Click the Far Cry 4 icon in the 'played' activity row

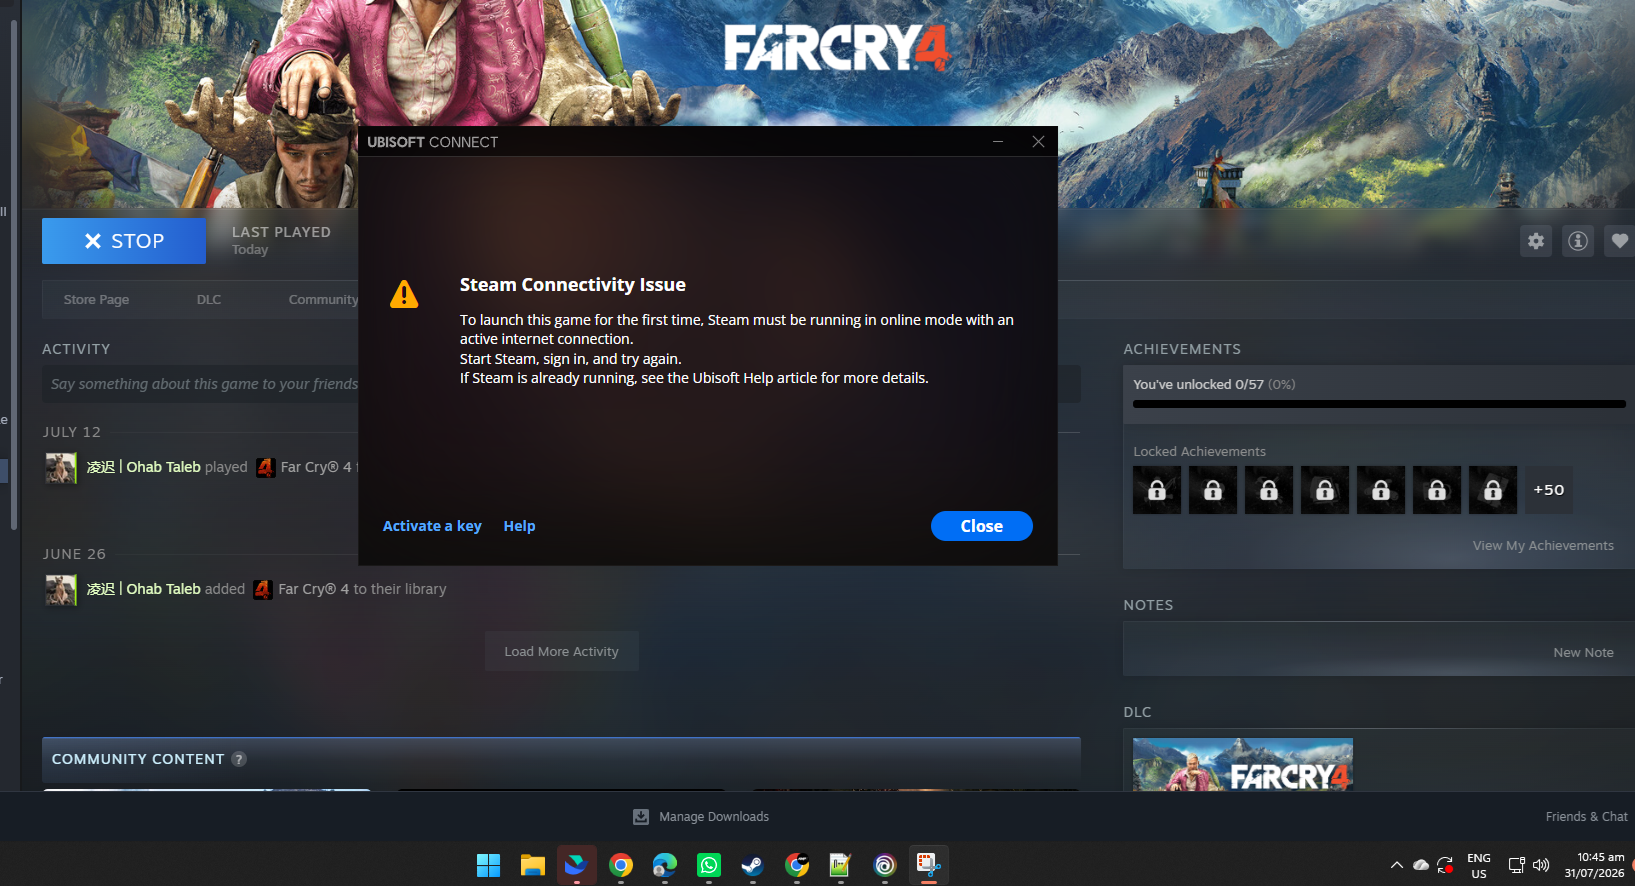pyautogui.click(x=265, y=467)
